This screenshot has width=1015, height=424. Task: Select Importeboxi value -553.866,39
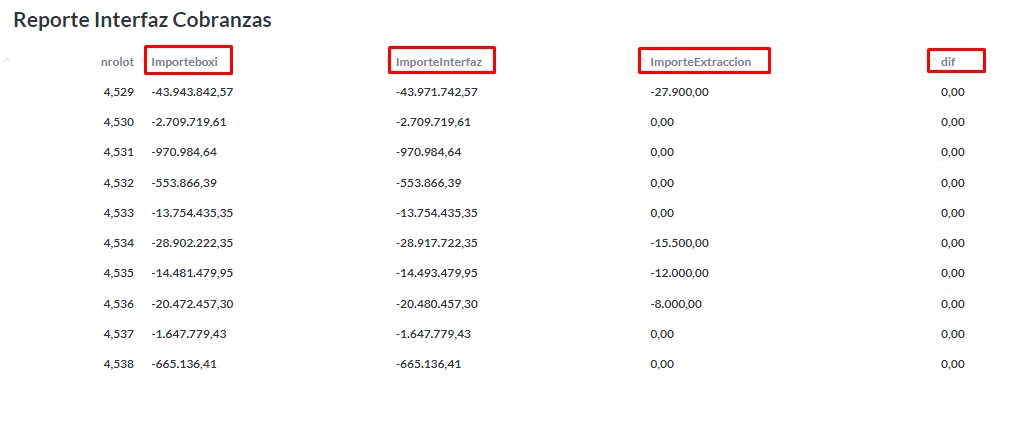click(x=184, y=183)
